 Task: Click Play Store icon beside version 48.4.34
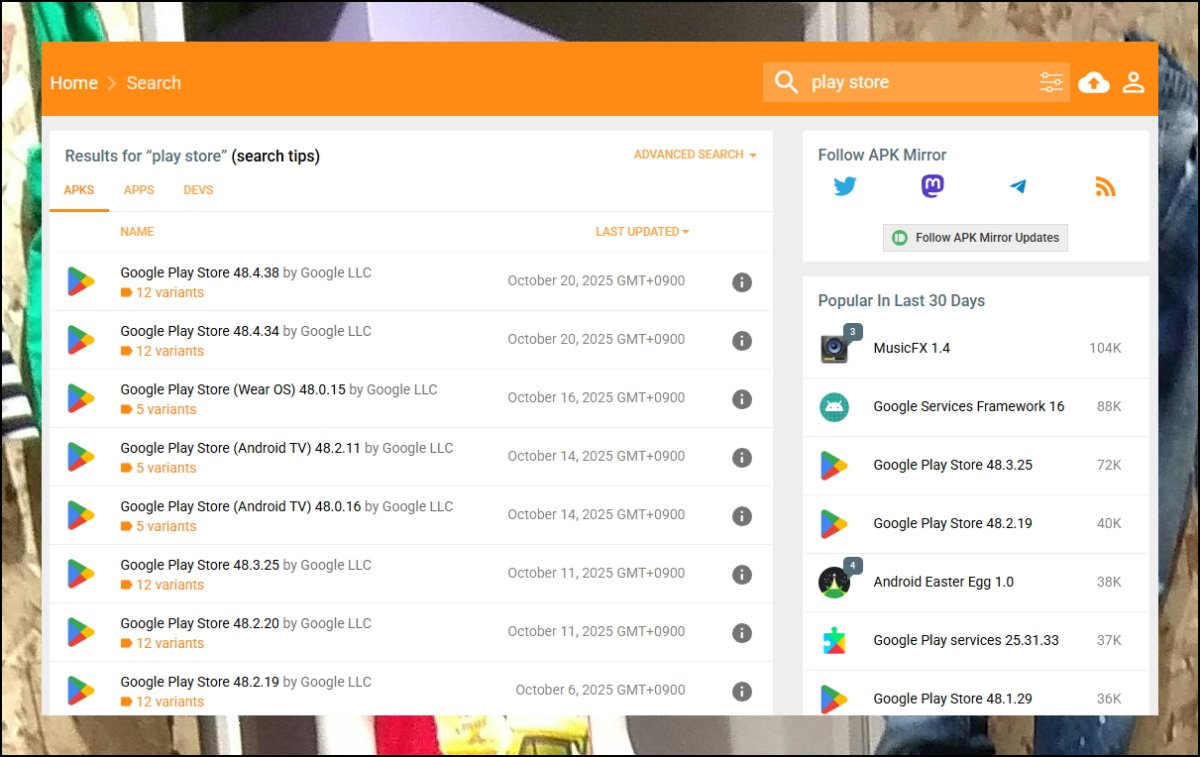(80, 340)
